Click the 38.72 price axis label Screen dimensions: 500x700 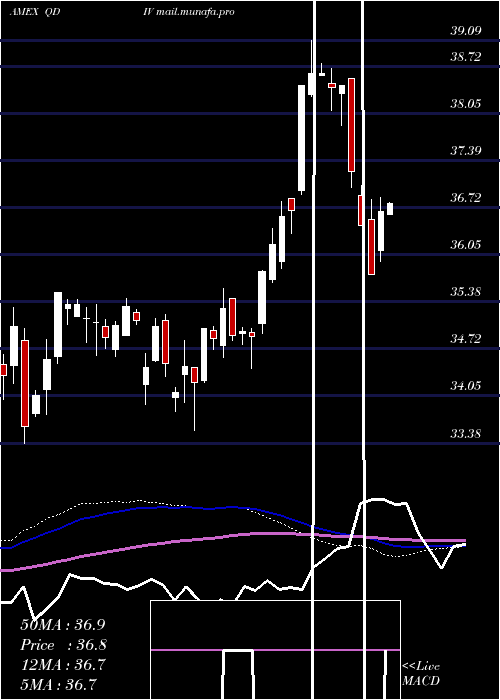(x=466, y=57)
